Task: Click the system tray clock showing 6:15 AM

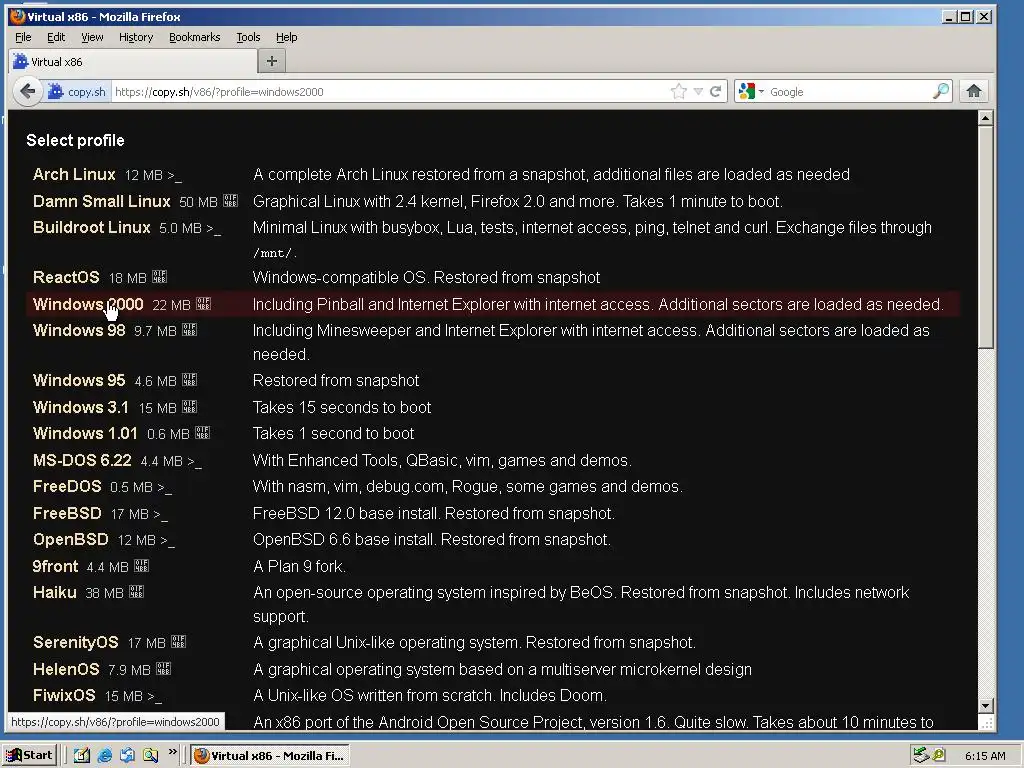Action: coord(985,756)
